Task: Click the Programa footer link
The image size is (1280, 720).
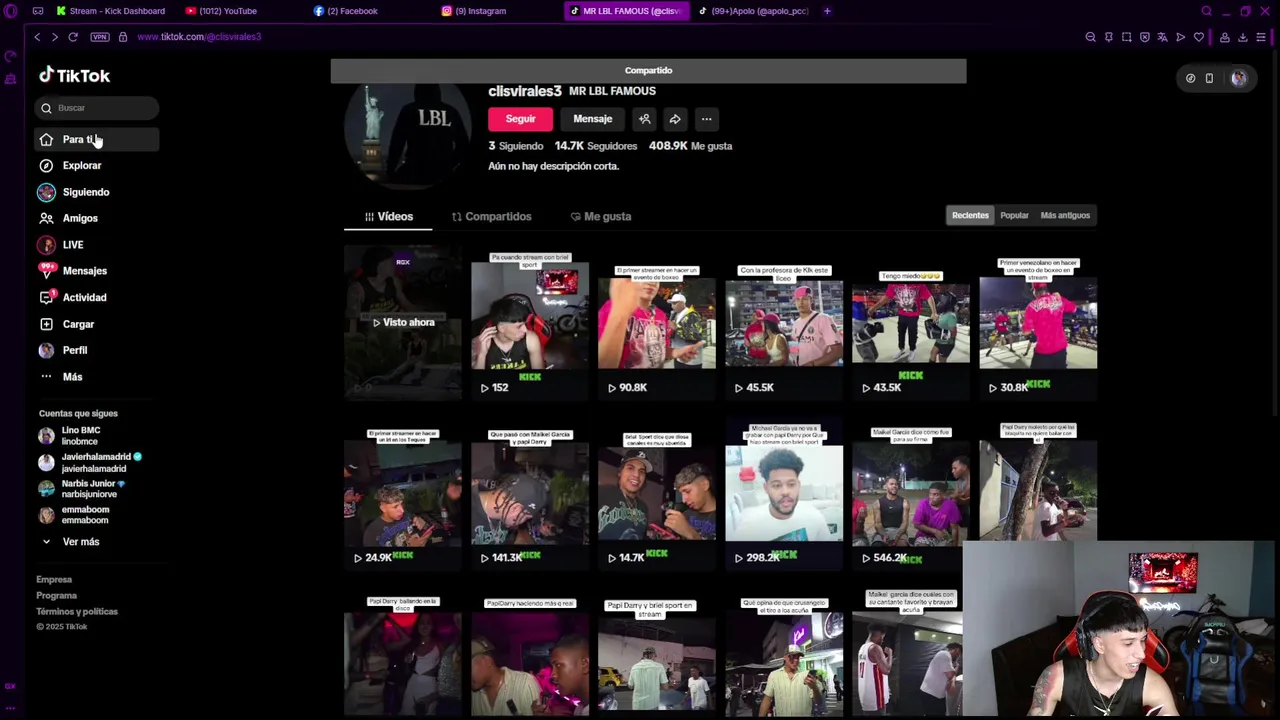Action: click(56, 595)
